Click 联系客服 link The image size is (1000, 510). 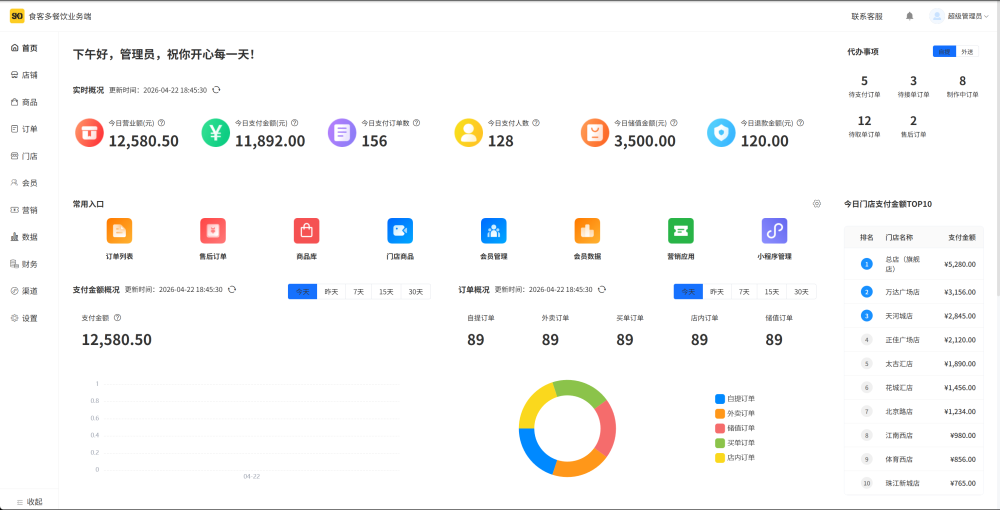[867, 17]
